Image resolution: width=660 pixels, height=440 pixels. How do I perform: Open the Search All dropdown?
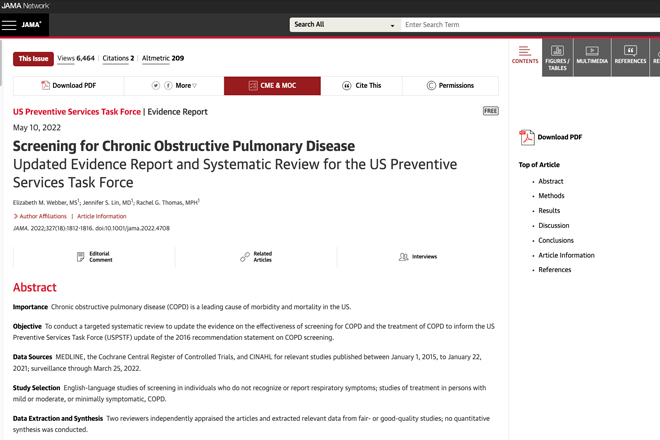point(345,25)
